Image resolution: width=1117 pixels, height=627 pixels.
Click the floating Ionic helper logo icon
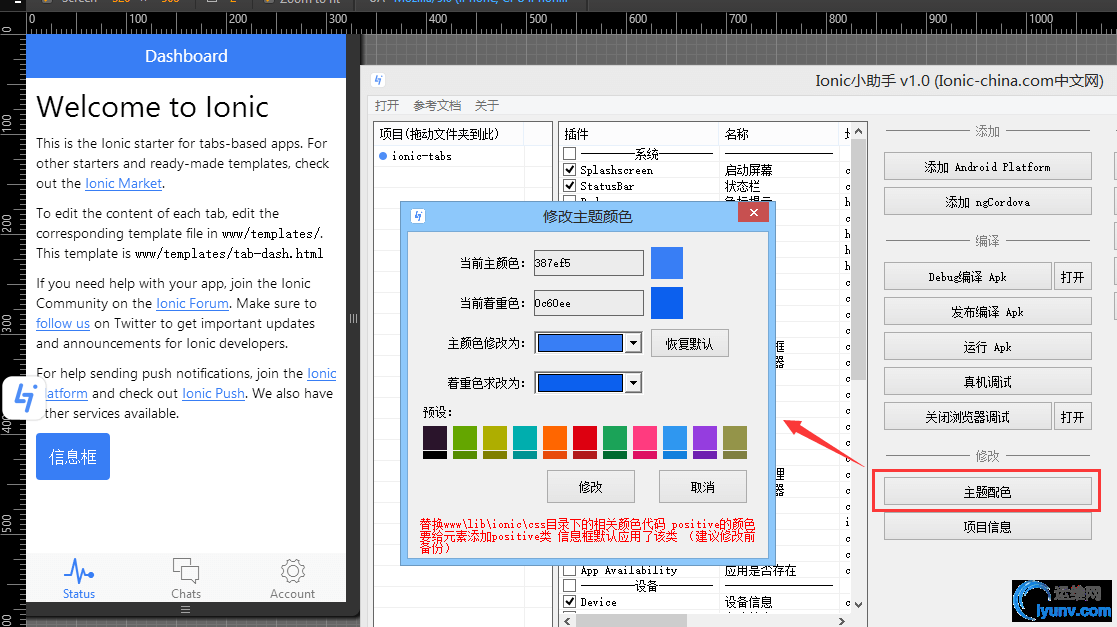point(26,397)
